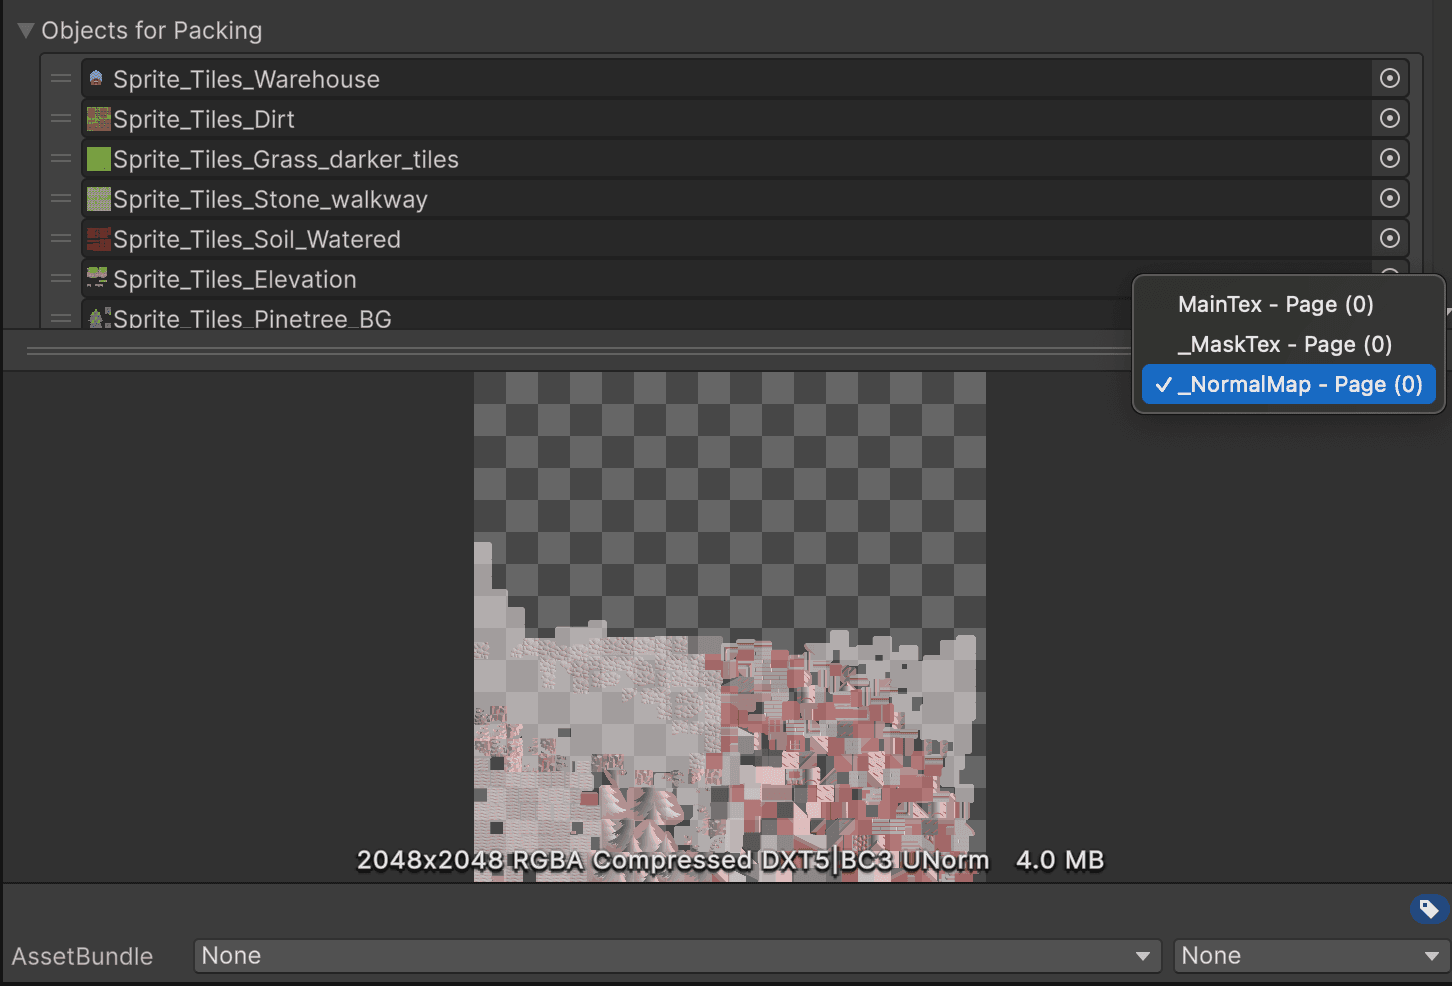Open the object picker for Sprite_Tiles_Dirt
This screenshot has width=1452, height=986.
pos(1390,118)
